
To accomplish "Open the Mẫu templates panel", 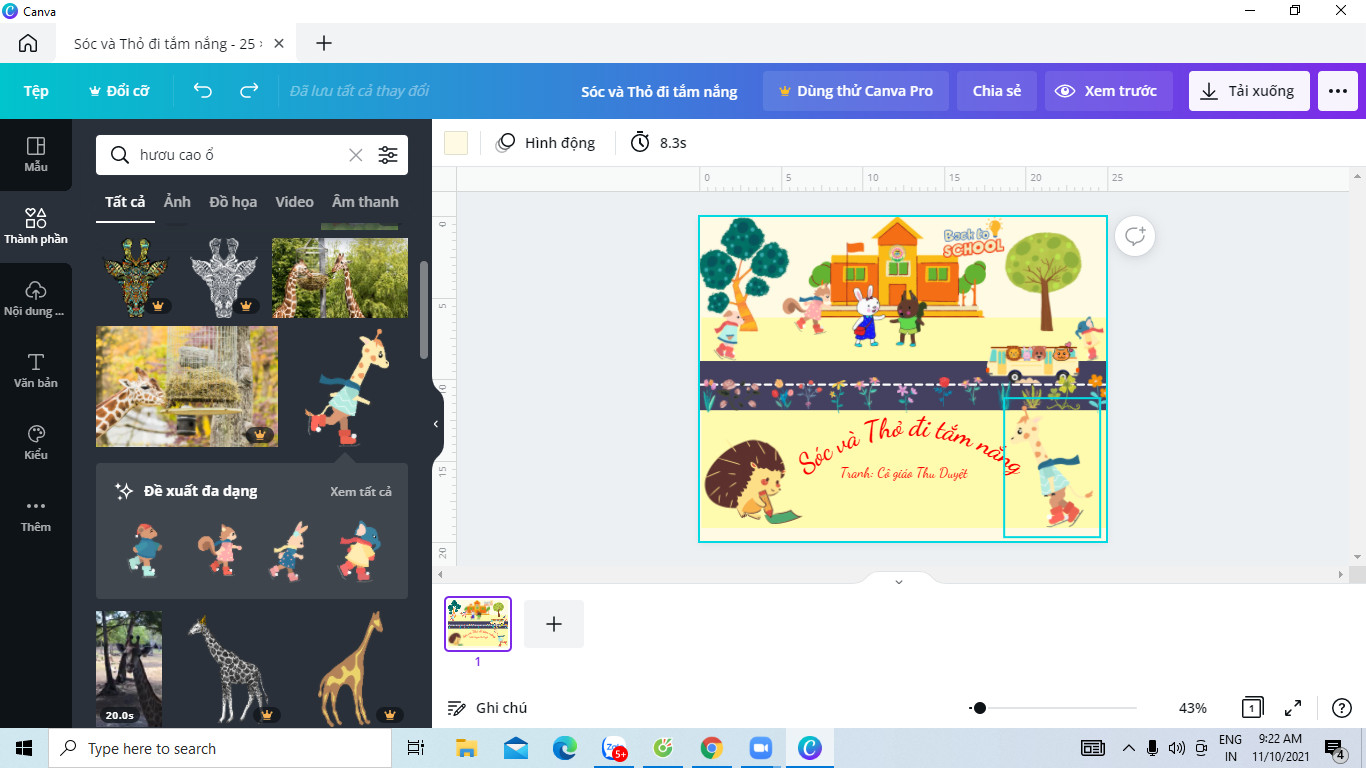I will (x=36, y=154).
